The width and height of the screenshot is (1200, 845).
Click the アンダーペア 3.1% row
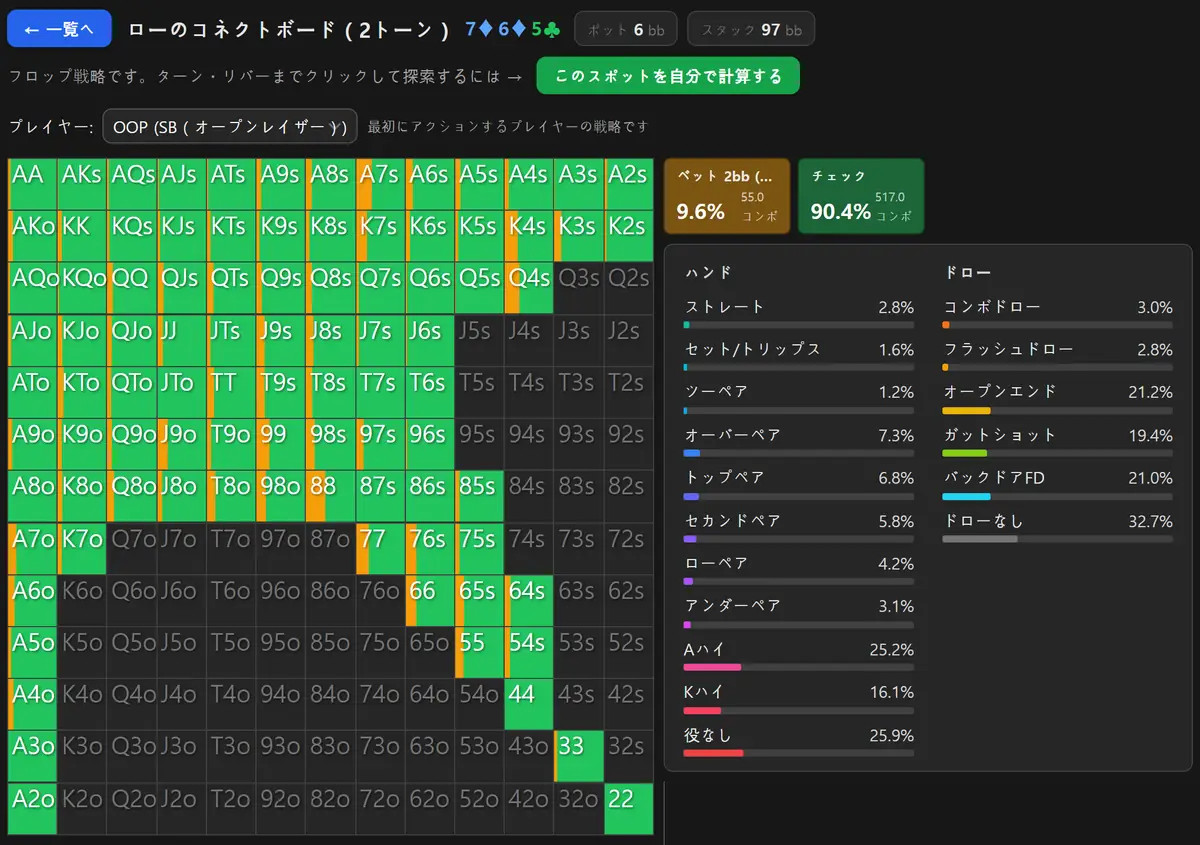pyautogui.click(x=799, y=614)
